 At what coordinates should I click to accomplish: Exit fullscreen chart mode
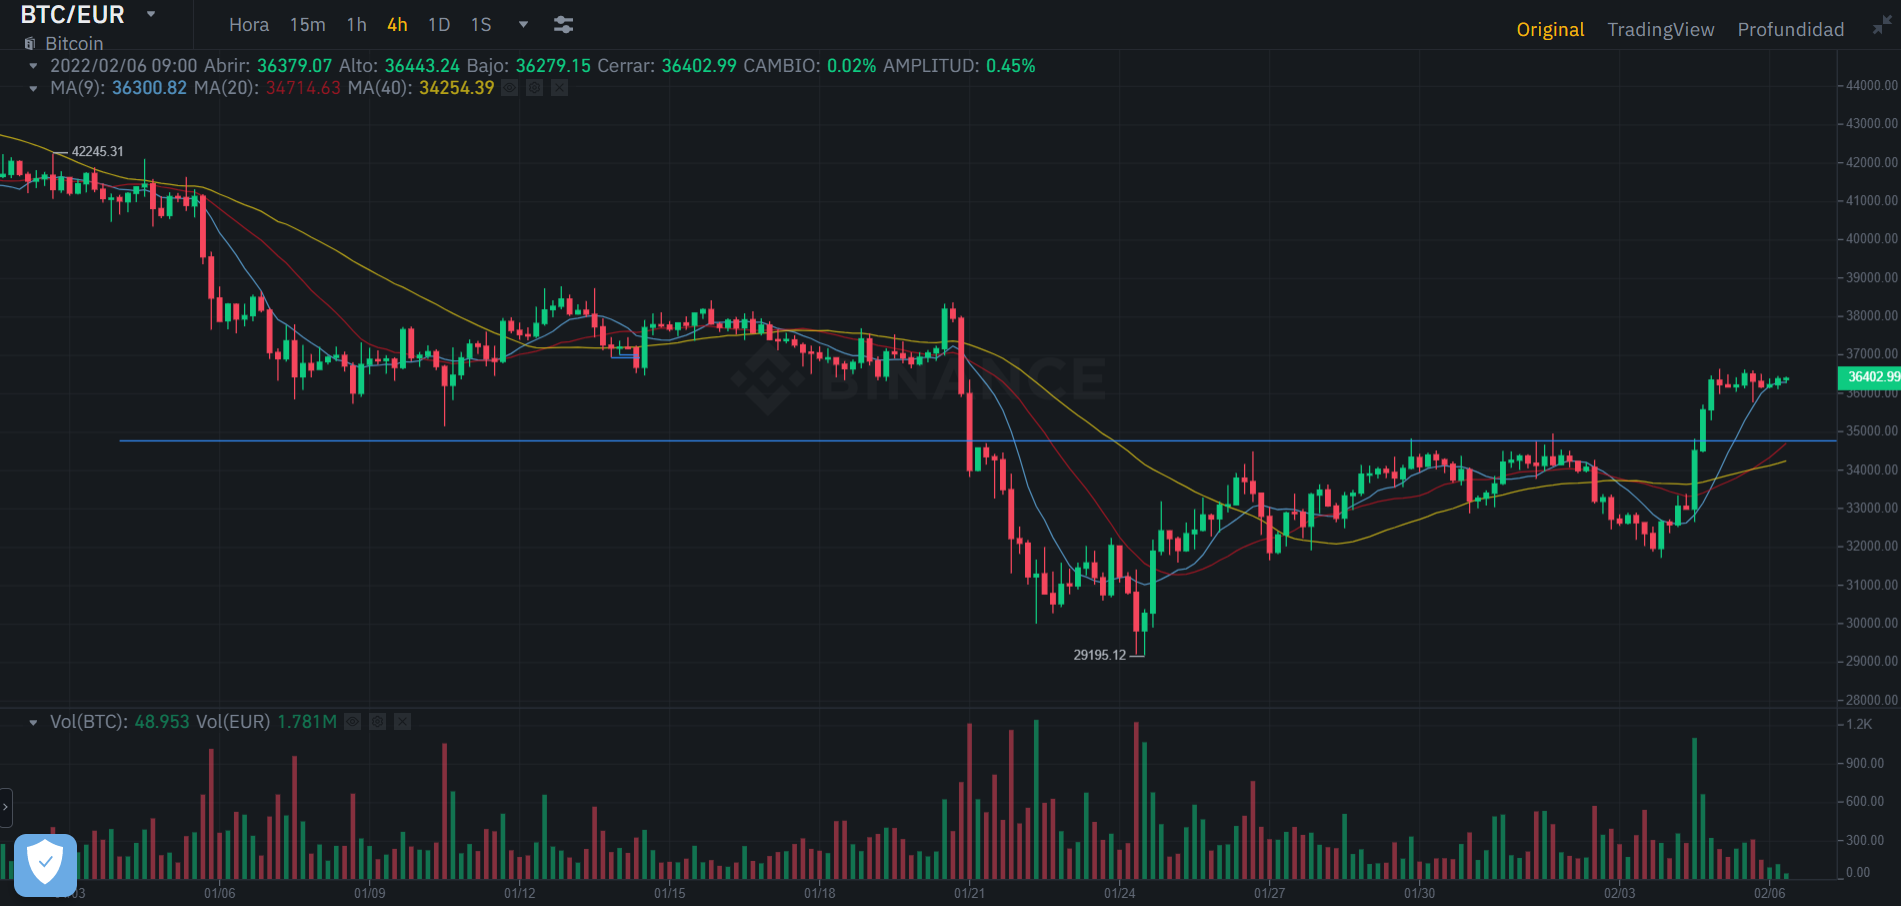(x=1881, y=27)
